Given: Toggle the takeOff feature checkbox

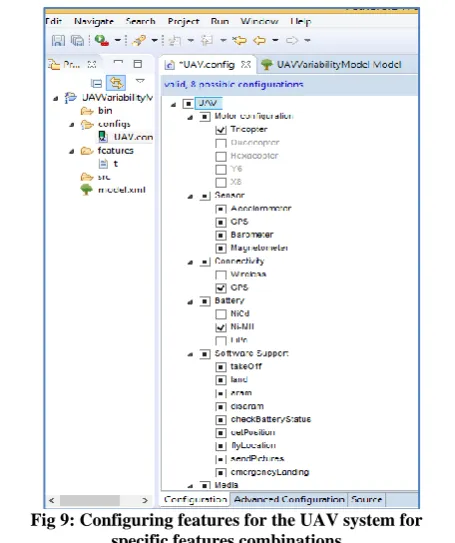Looking at the screenshot, I should [x=221, y=367].
